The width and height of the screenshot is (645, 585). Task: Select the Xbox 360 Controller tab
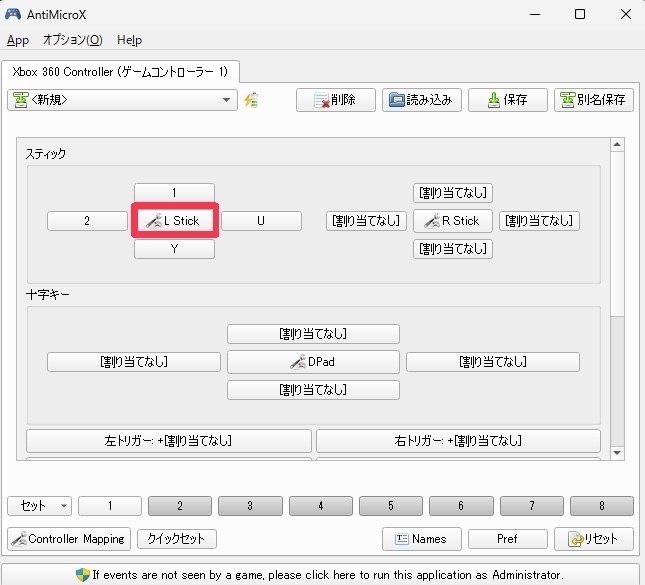coord(120,72)
